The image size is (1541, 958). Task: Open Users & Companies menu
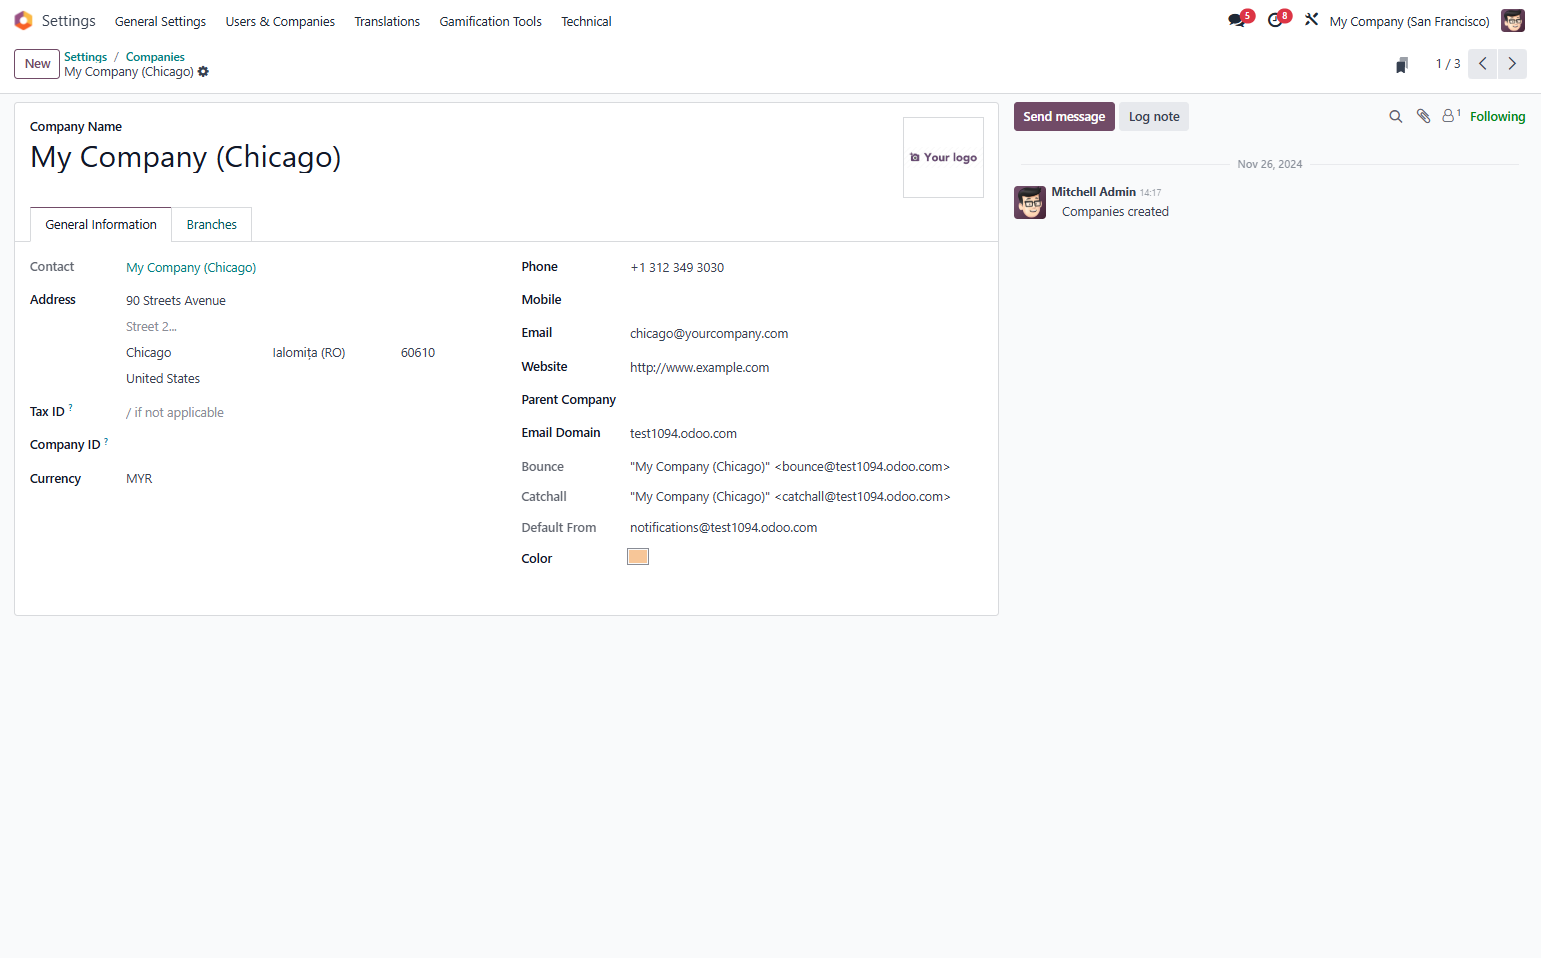pos(280,21)
